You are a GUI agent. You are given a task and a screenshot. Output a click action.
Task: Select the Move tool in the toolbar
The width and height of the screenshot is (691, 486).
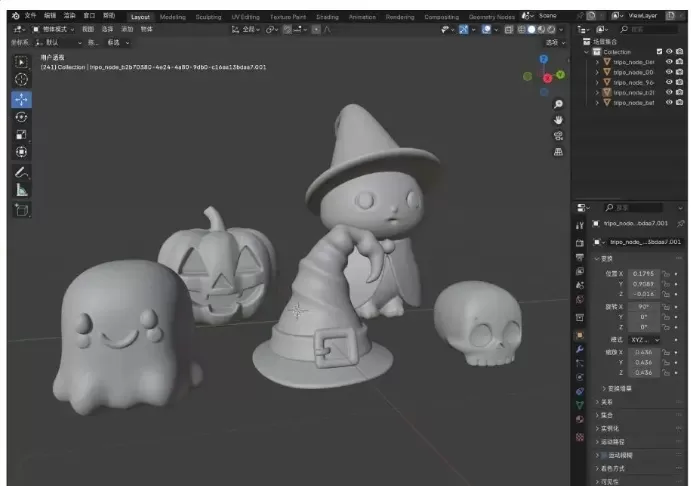(x=22, y=99)
